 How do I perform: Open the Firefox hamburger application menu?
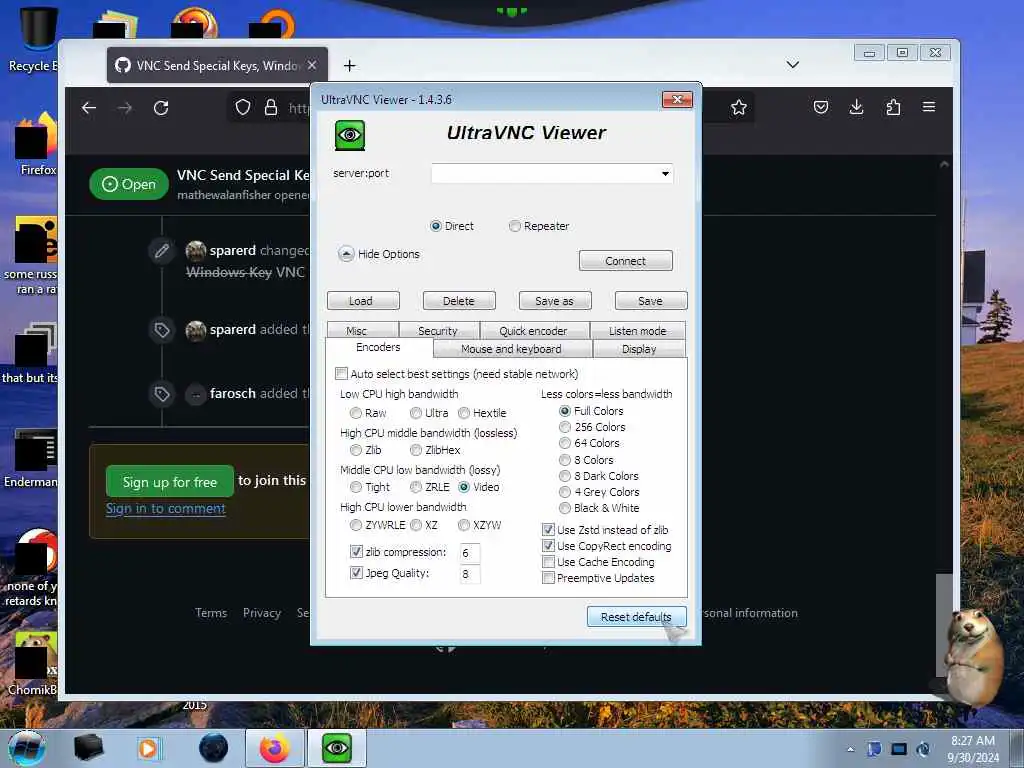(x=929, y=106)
